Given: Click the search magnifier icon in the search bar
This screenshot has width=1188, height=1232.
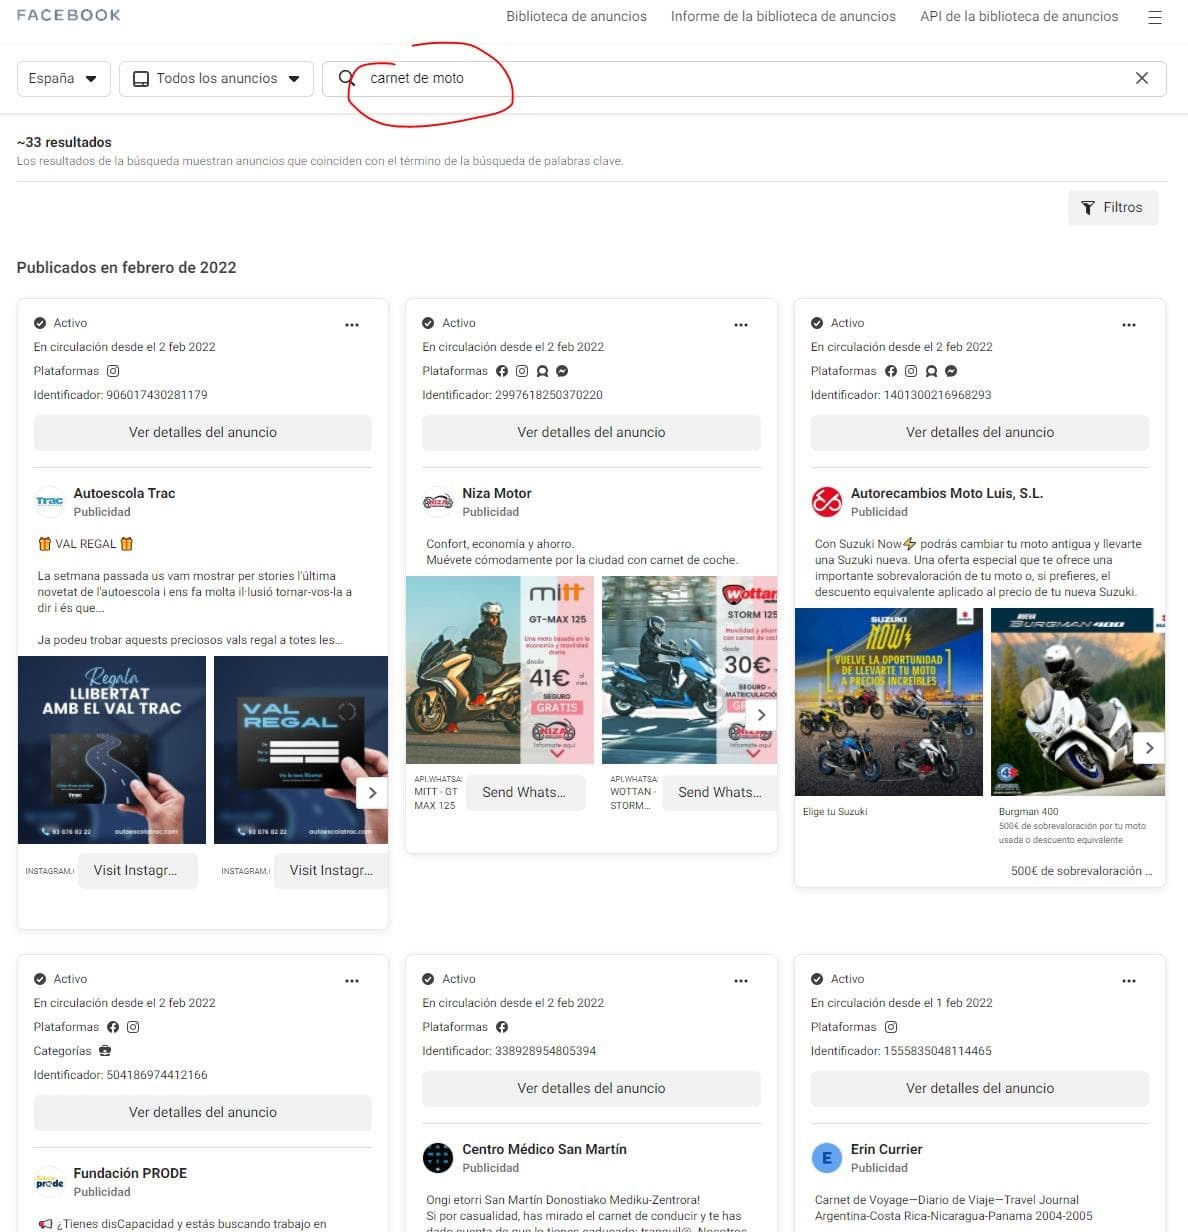Looking at the screenshot, I should (345, 77).
